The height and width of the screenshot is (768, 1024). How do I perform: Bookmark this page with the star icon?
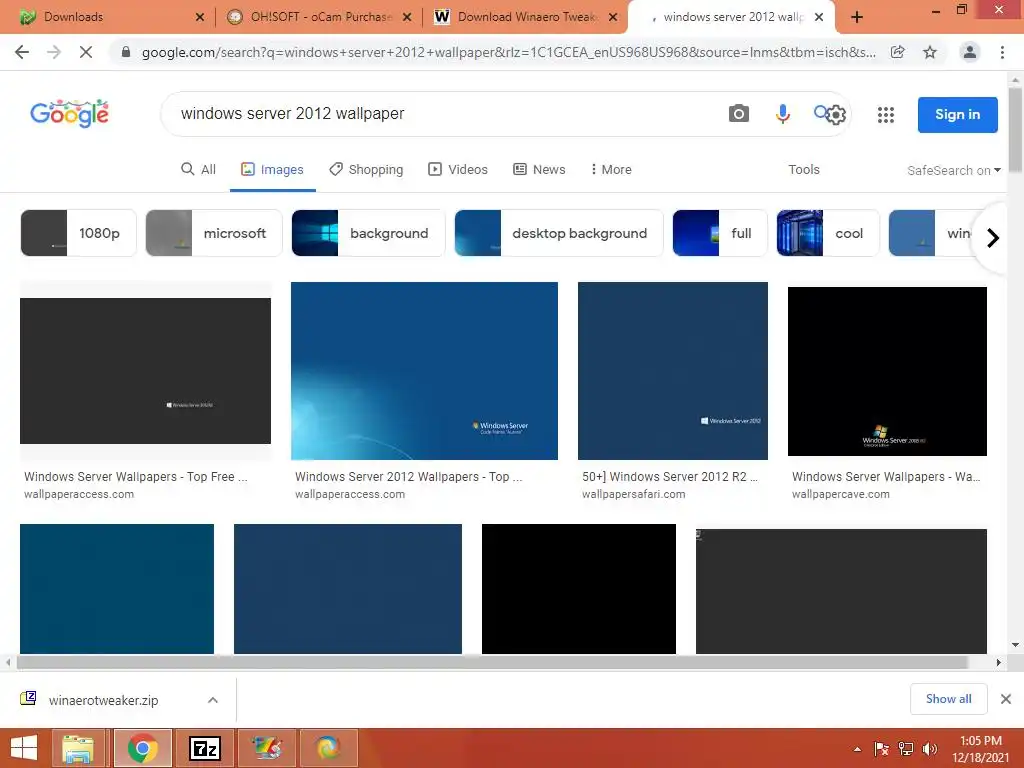(x=930, y=52)
